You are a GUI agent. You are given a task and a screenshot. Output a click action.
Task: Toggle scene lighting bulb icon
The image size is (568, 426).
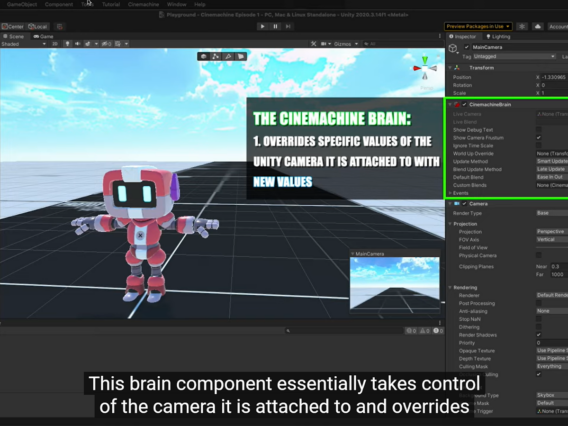(67, 44)
